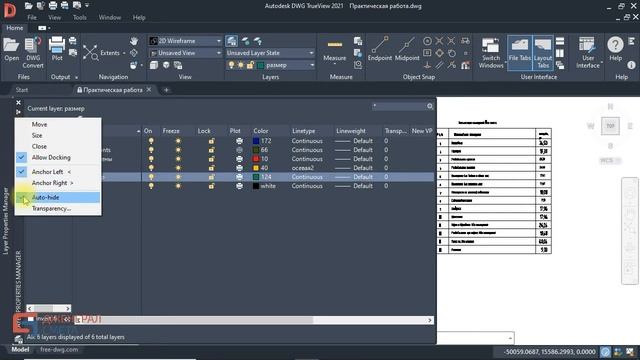Close the Практическая работа file tab
The image size is (640, 360).
149,89
